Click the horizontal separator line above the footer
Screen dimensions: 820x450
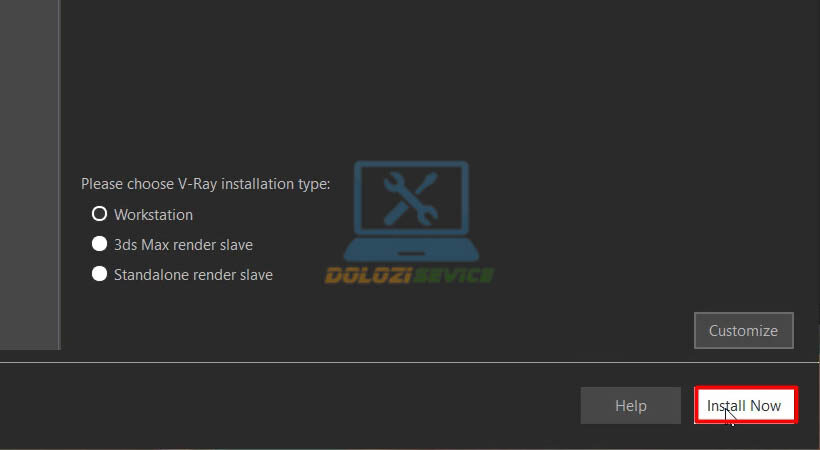click(410, 362)
